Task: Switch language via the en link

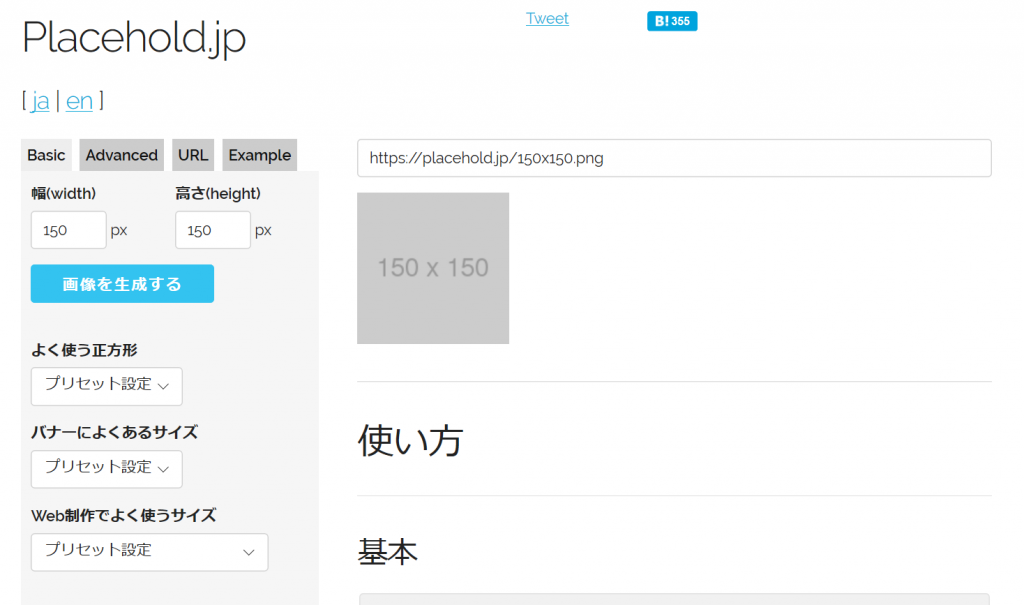Action: [x=79, y=101]
